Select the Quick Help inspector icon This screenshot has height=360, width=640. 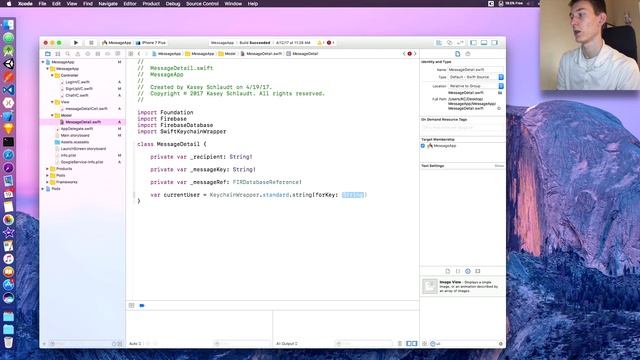(468, 54)
